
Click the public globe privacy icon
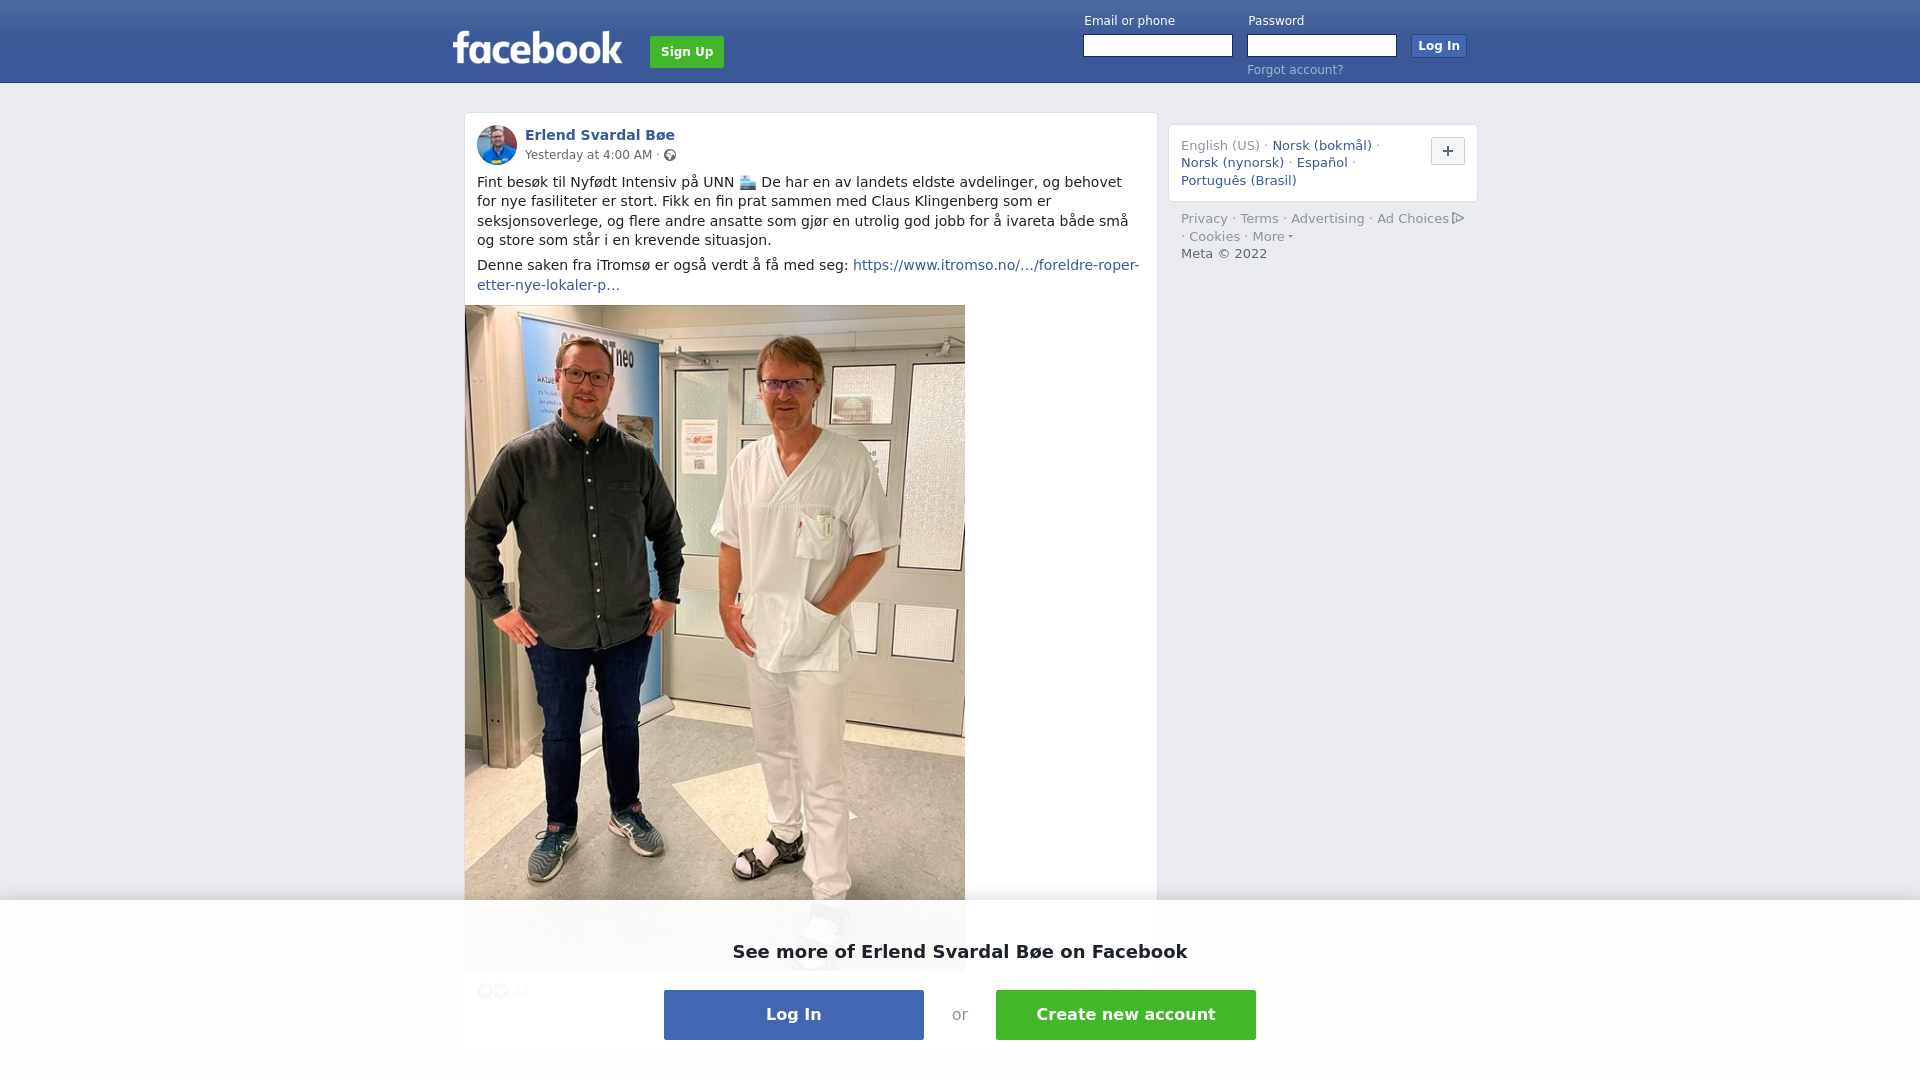click(x=670, y=155)
